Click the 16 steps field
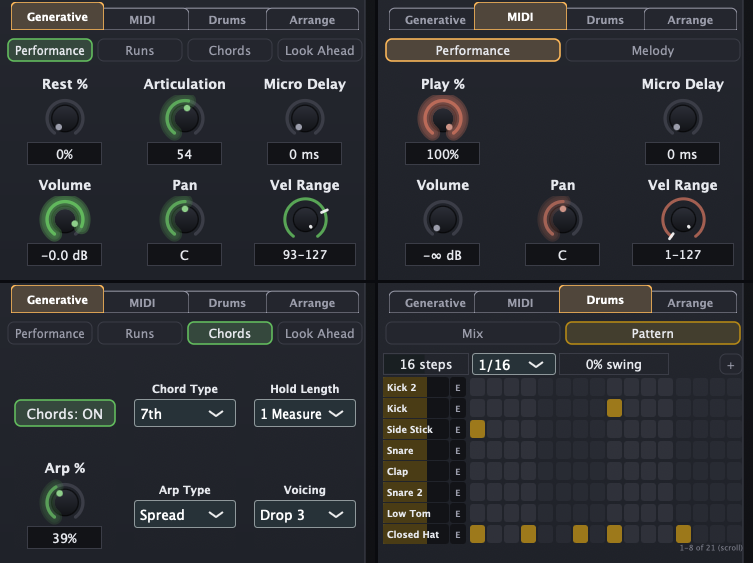 426,365
